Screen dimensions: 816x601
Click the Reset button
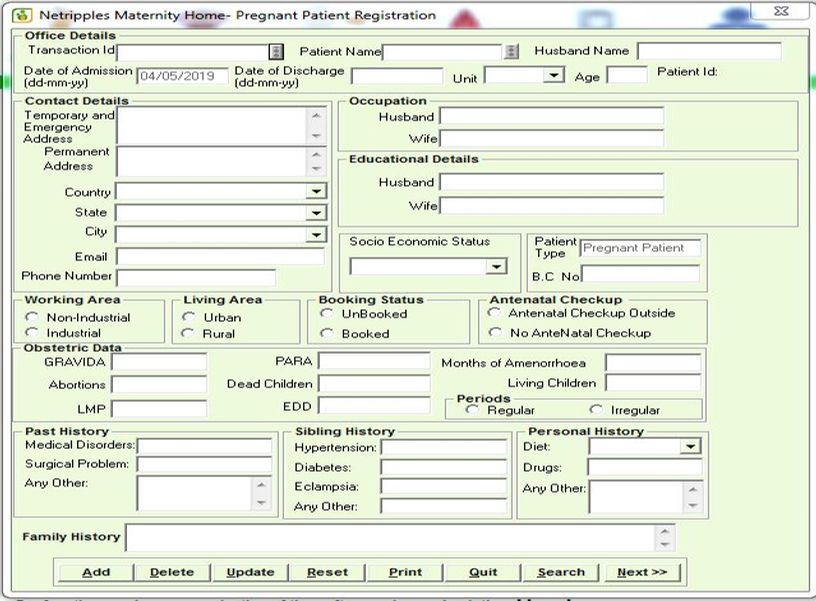pos(327,572)
